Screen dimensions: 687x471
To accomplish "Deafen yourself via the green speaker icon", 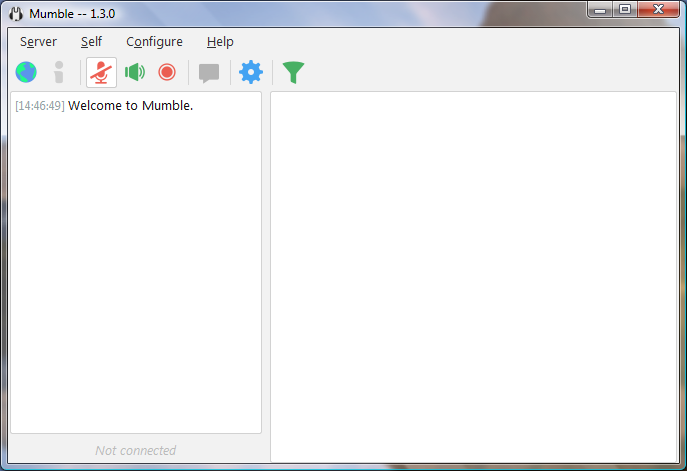I will (x=135, y=72).
